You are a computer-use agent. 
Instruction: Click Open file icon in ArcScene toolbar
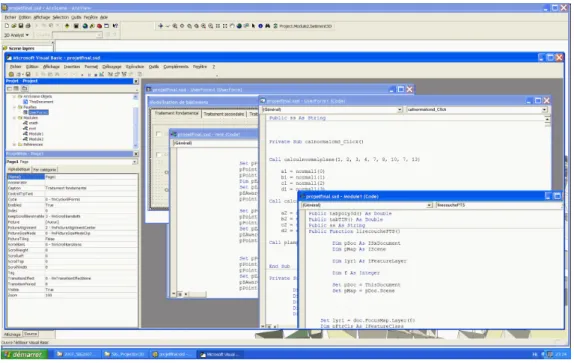tap(14, 26)
